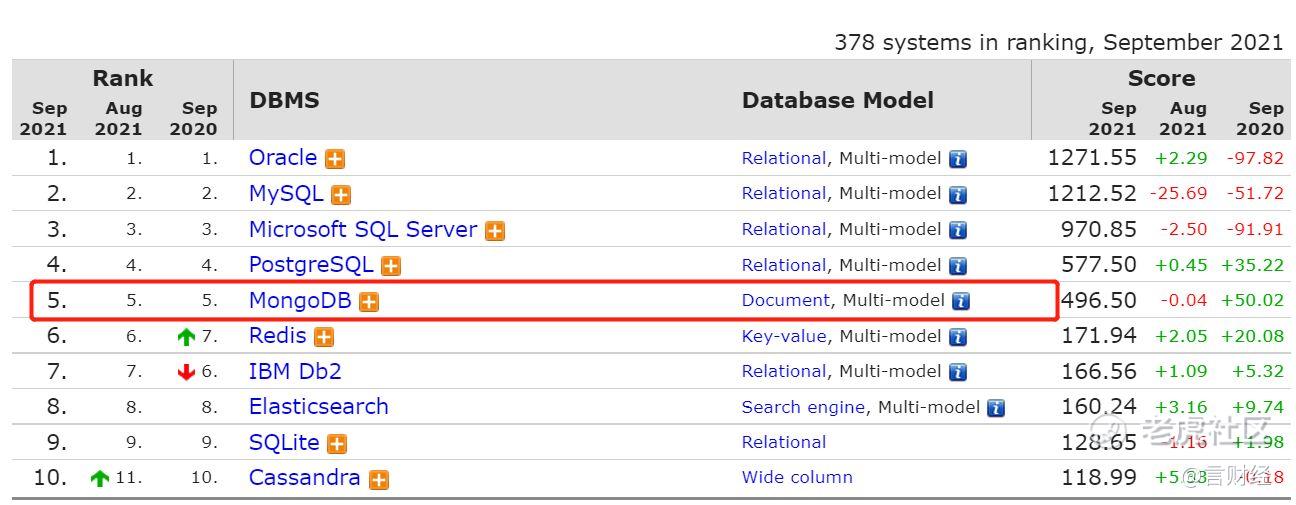This screenshot has height=505, width=1296.
Task: Click the info icon in Elasticsearch's row
Action: coord(996,408)
